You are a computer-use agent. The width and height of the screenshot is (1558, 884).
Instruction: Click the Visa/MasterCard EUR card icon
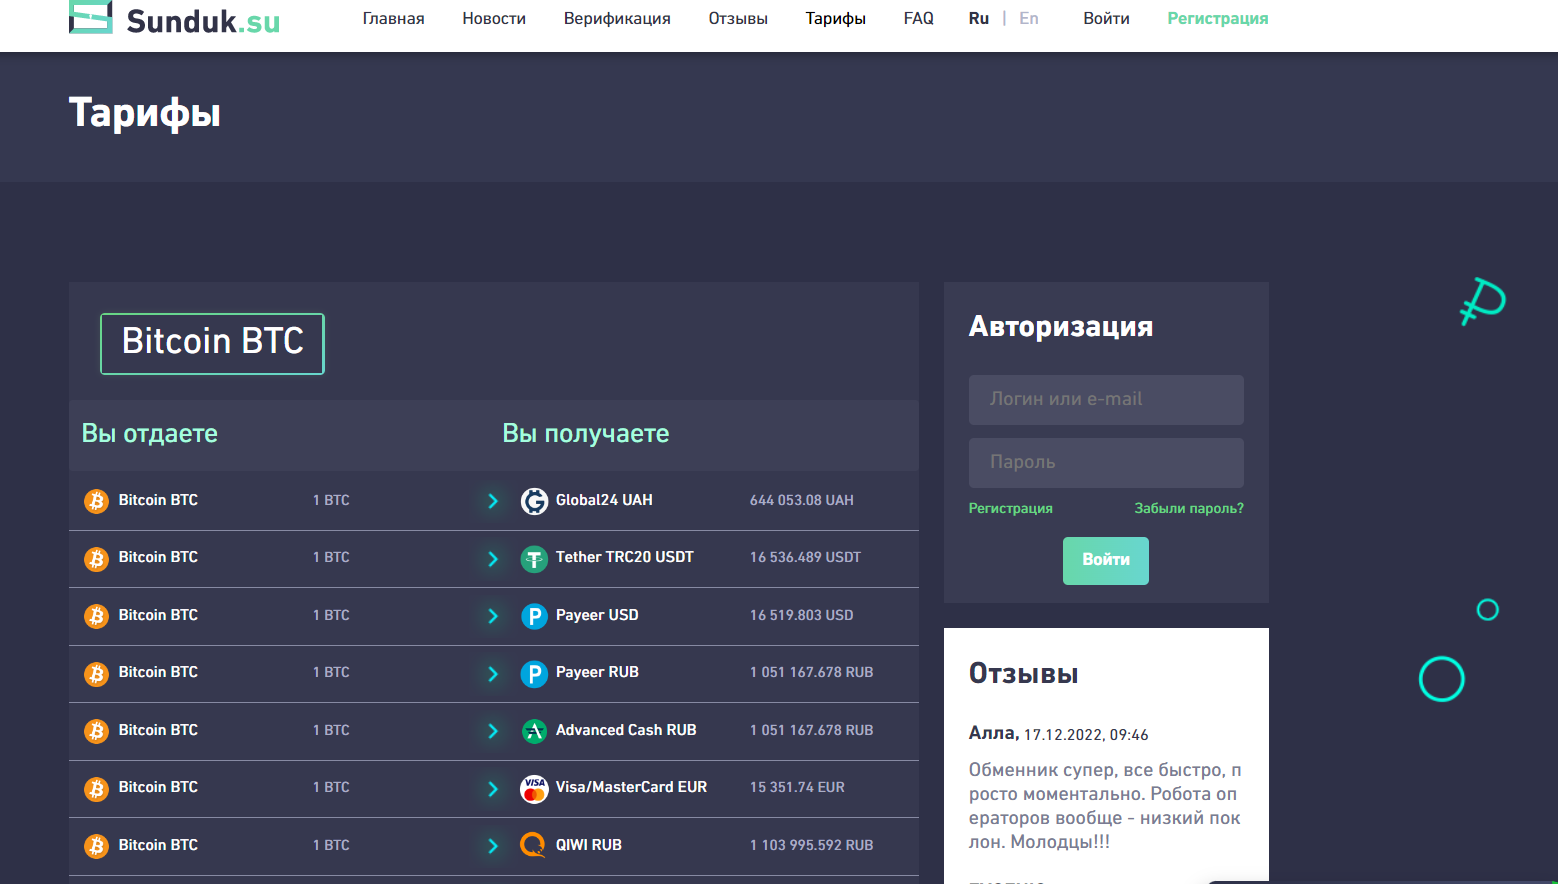pyautogui.click(x=534, y=788)
